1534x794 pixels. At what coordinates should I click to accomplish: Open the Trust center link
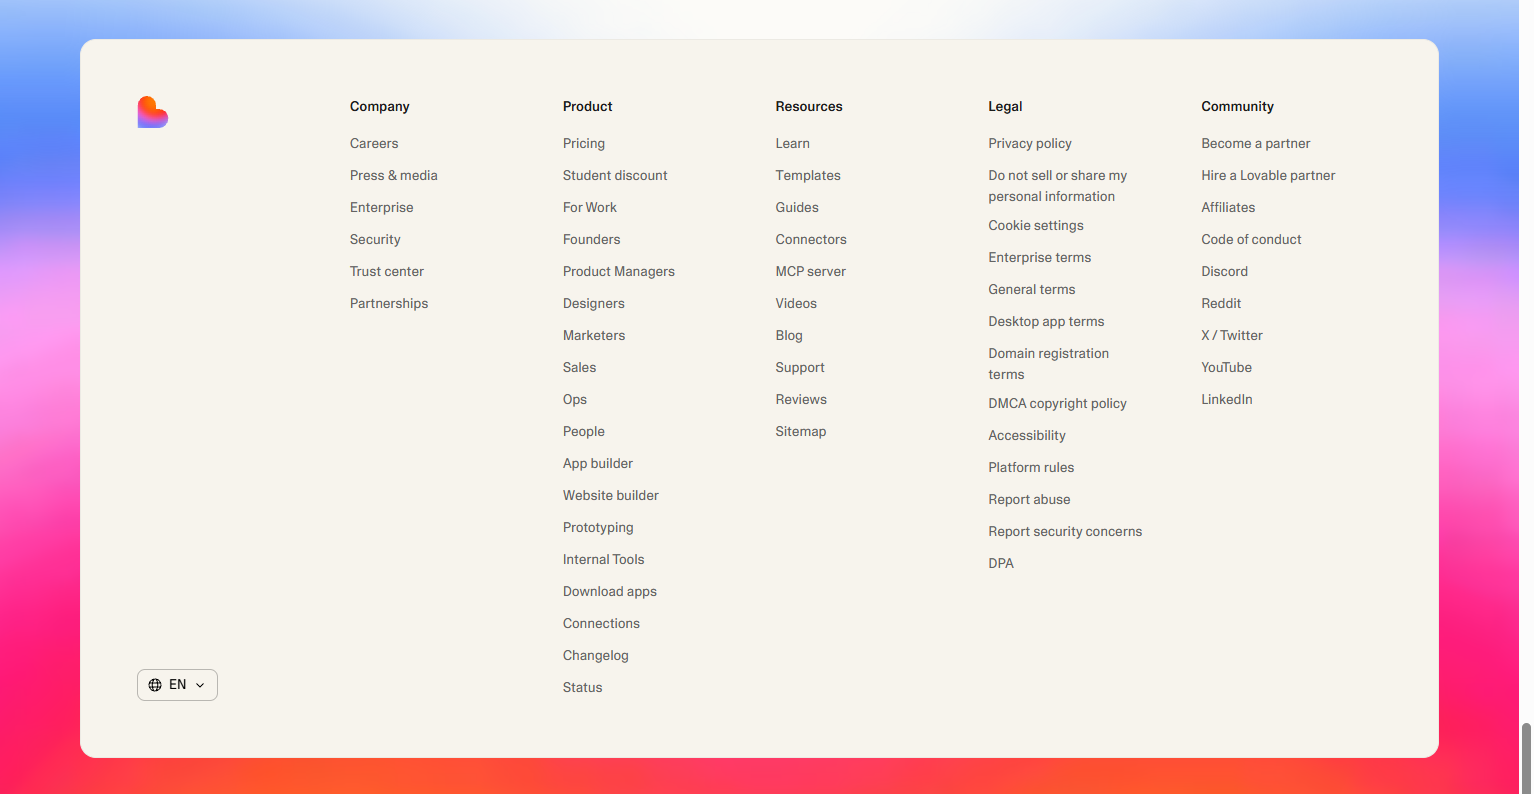[x=387, y=272]
